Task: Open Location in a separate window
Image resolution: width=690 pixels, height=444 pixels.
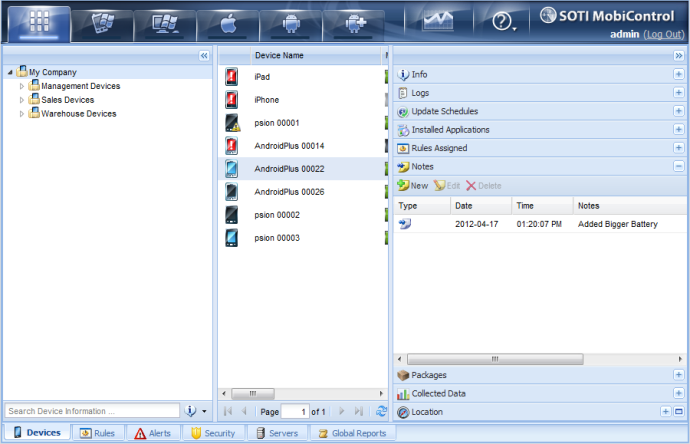Action: (679, 412)
